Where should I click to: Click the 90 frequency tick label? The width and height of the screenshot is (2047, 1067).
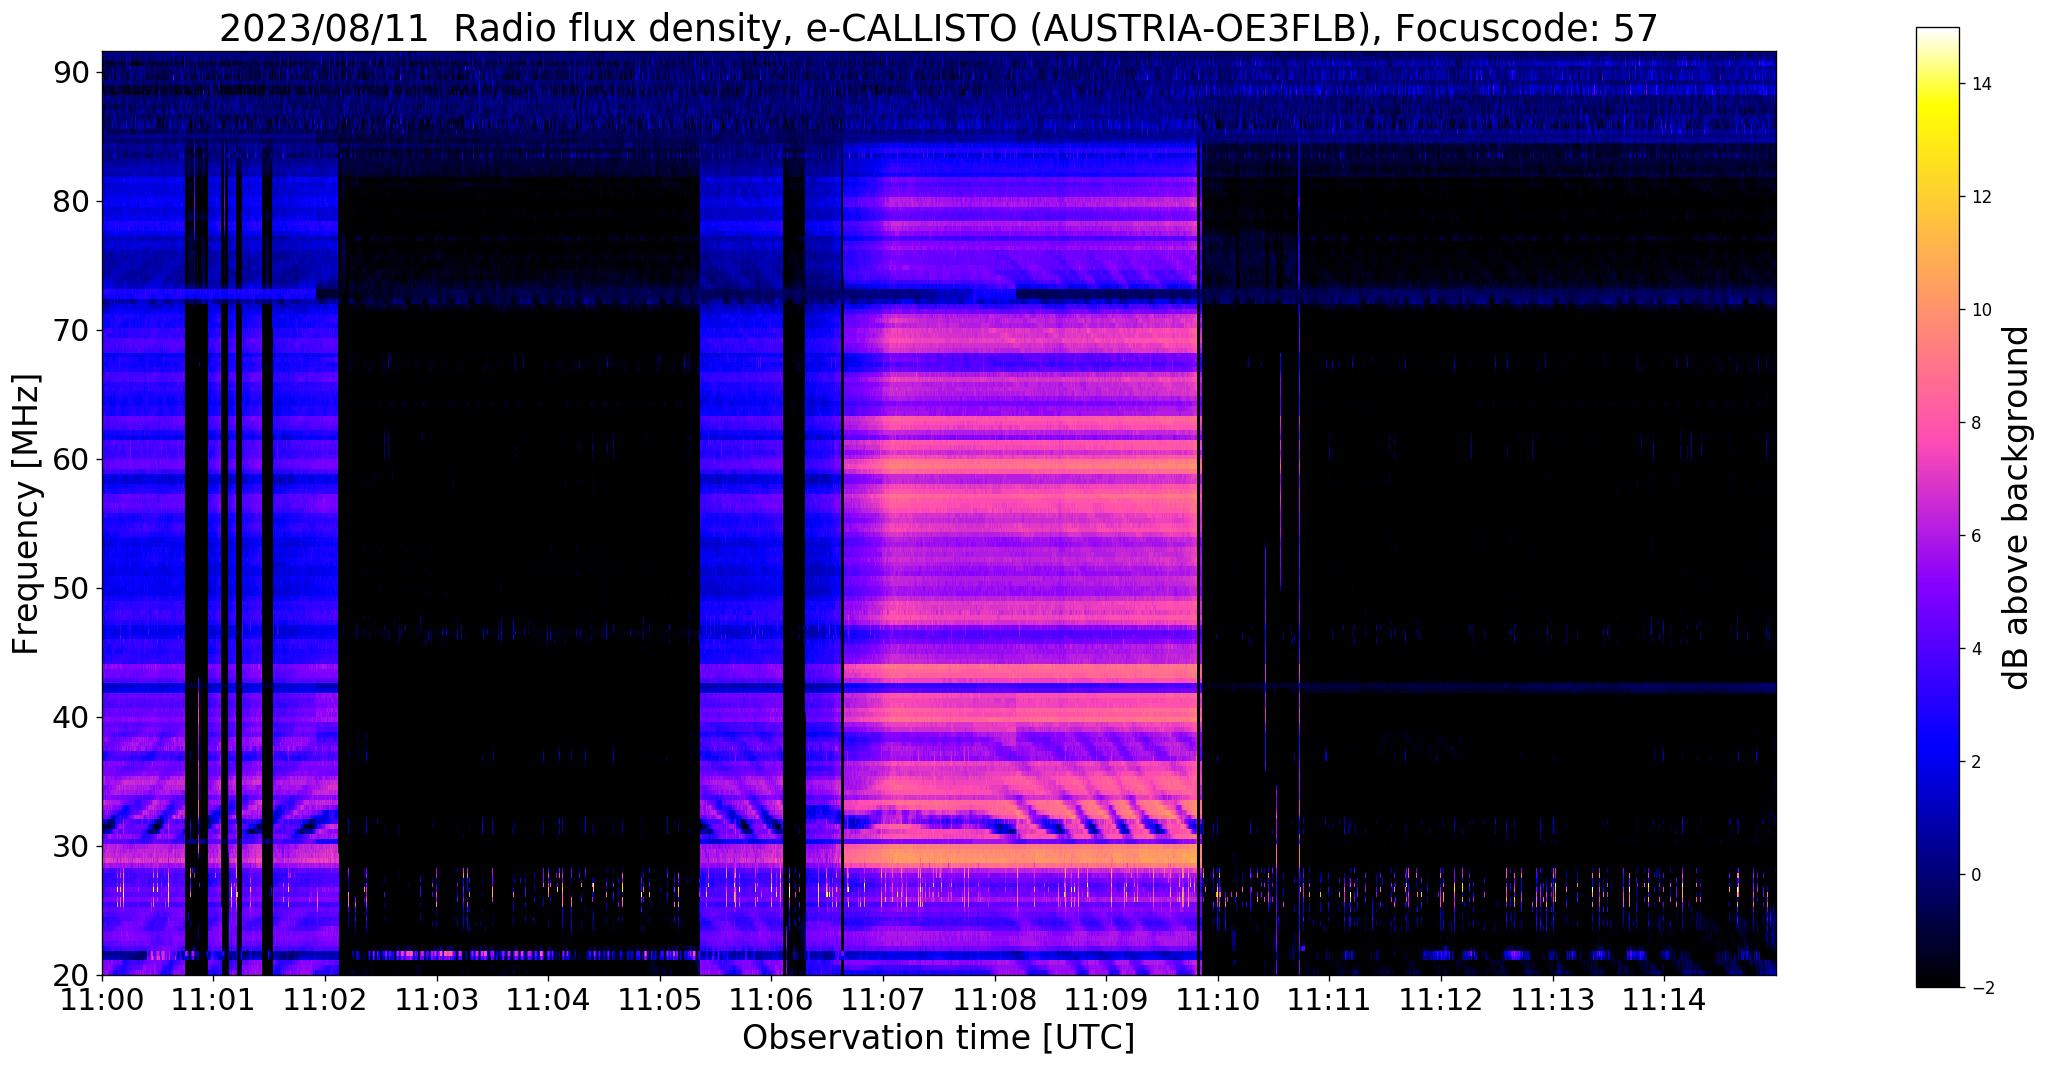71,72
